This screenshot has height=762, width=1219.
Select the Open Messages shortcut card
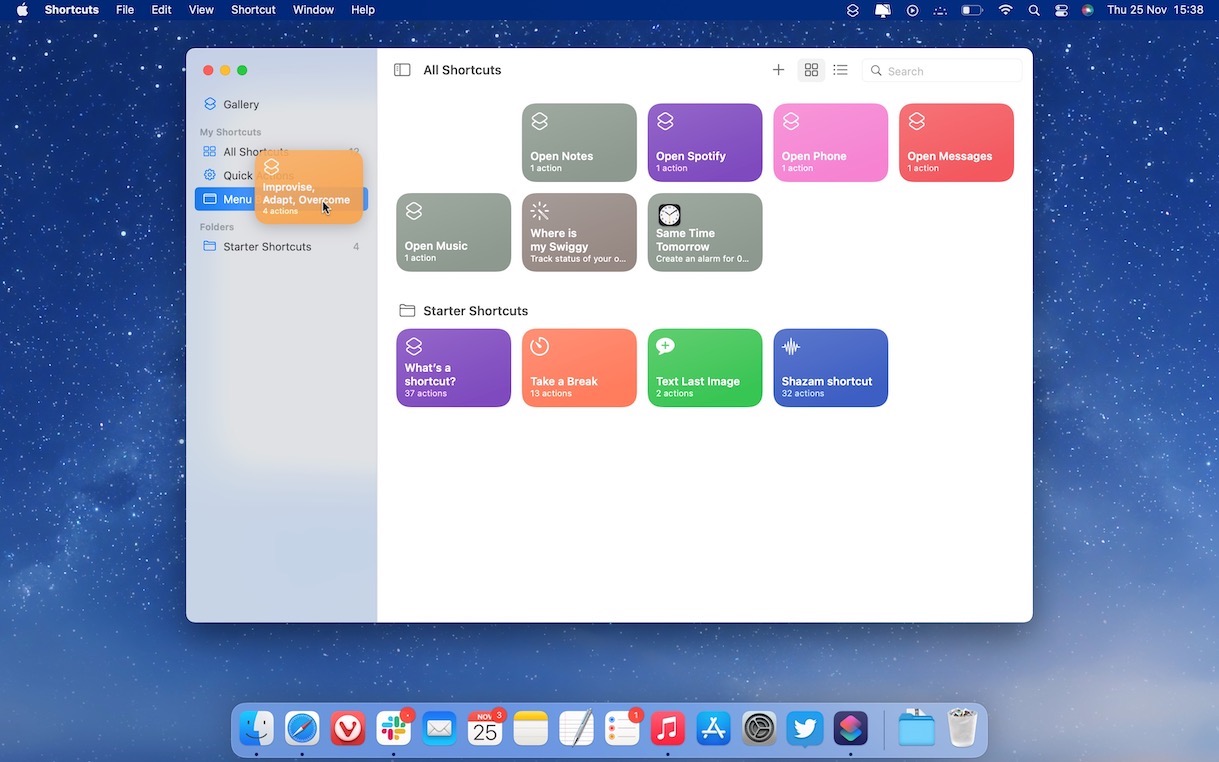pos(956,142)
